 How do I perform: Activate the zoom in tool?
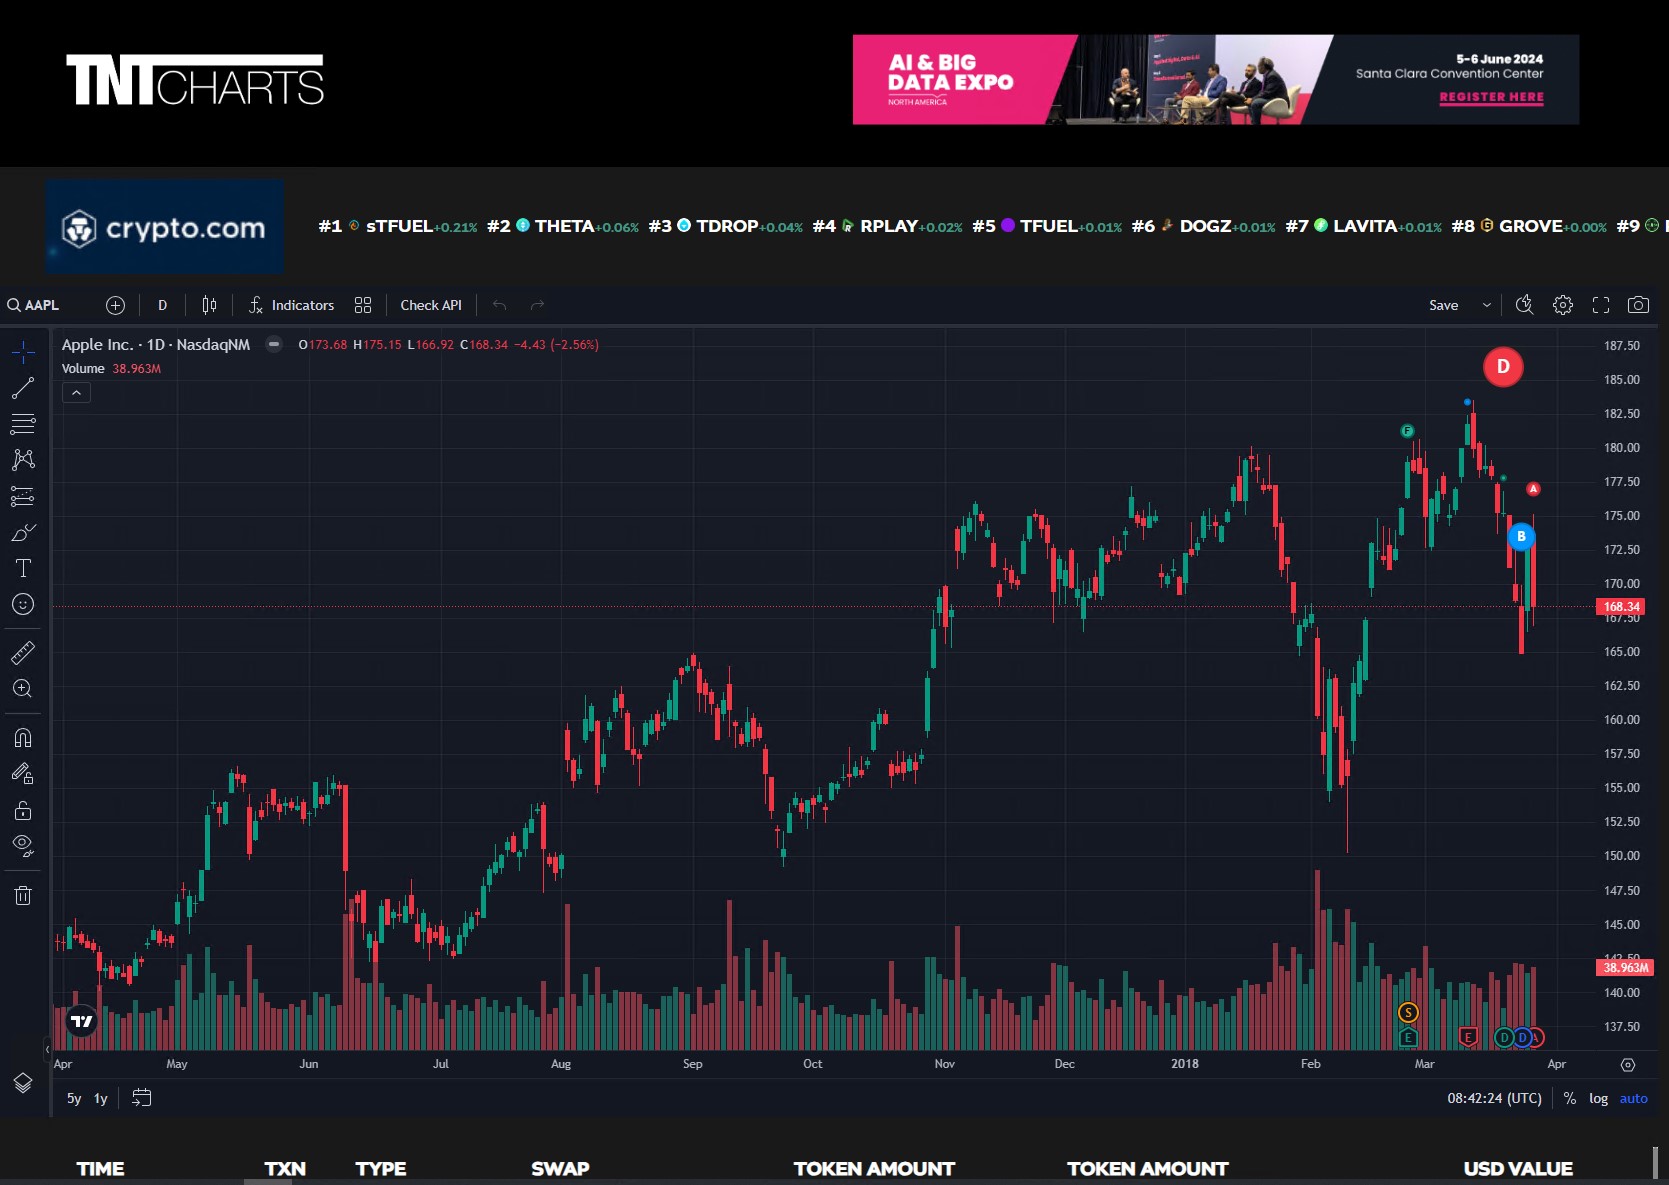point(23,689)
